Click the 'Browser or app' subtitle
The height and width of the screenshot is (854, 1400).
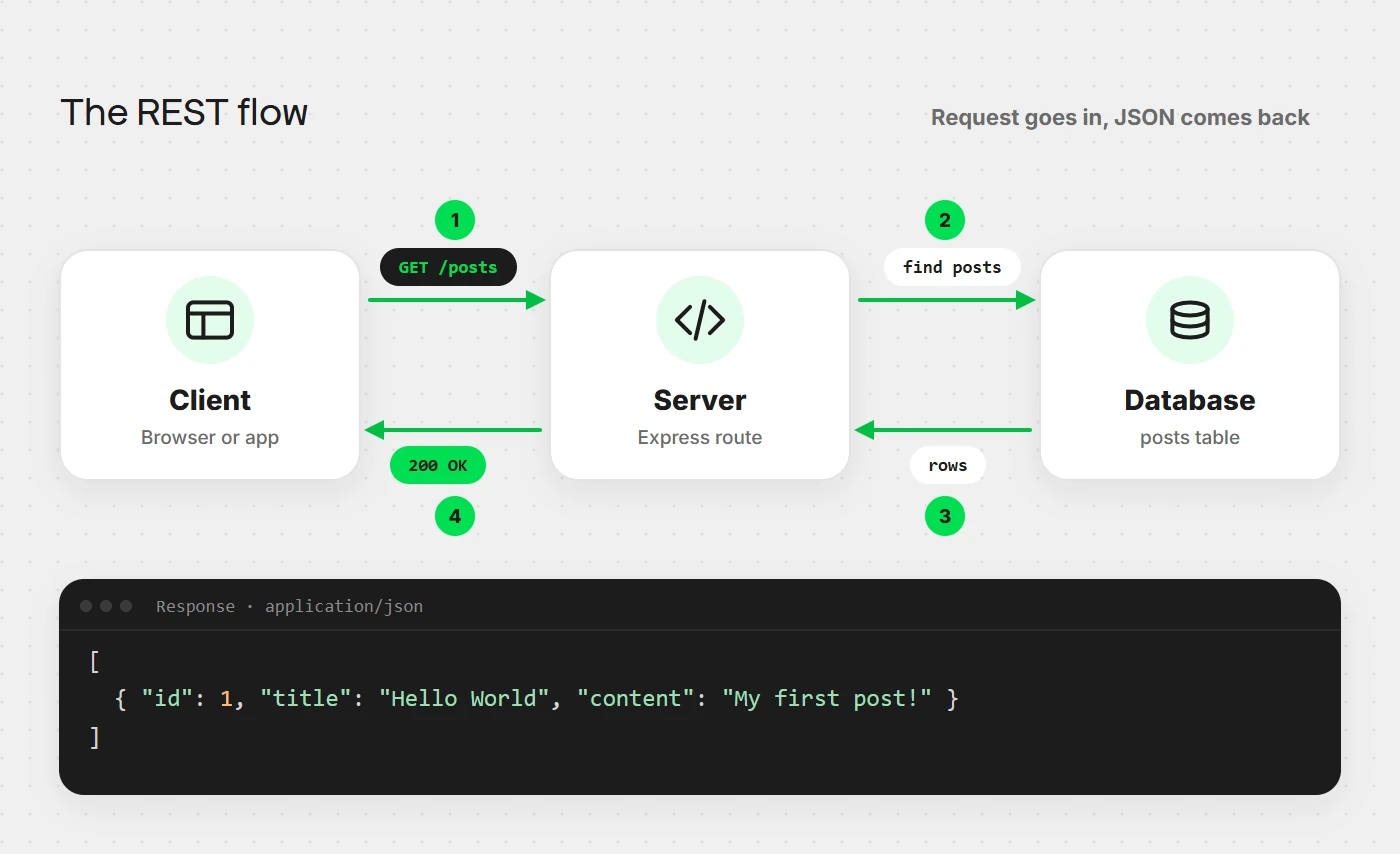pyautogui.click(x=210, y=437)
